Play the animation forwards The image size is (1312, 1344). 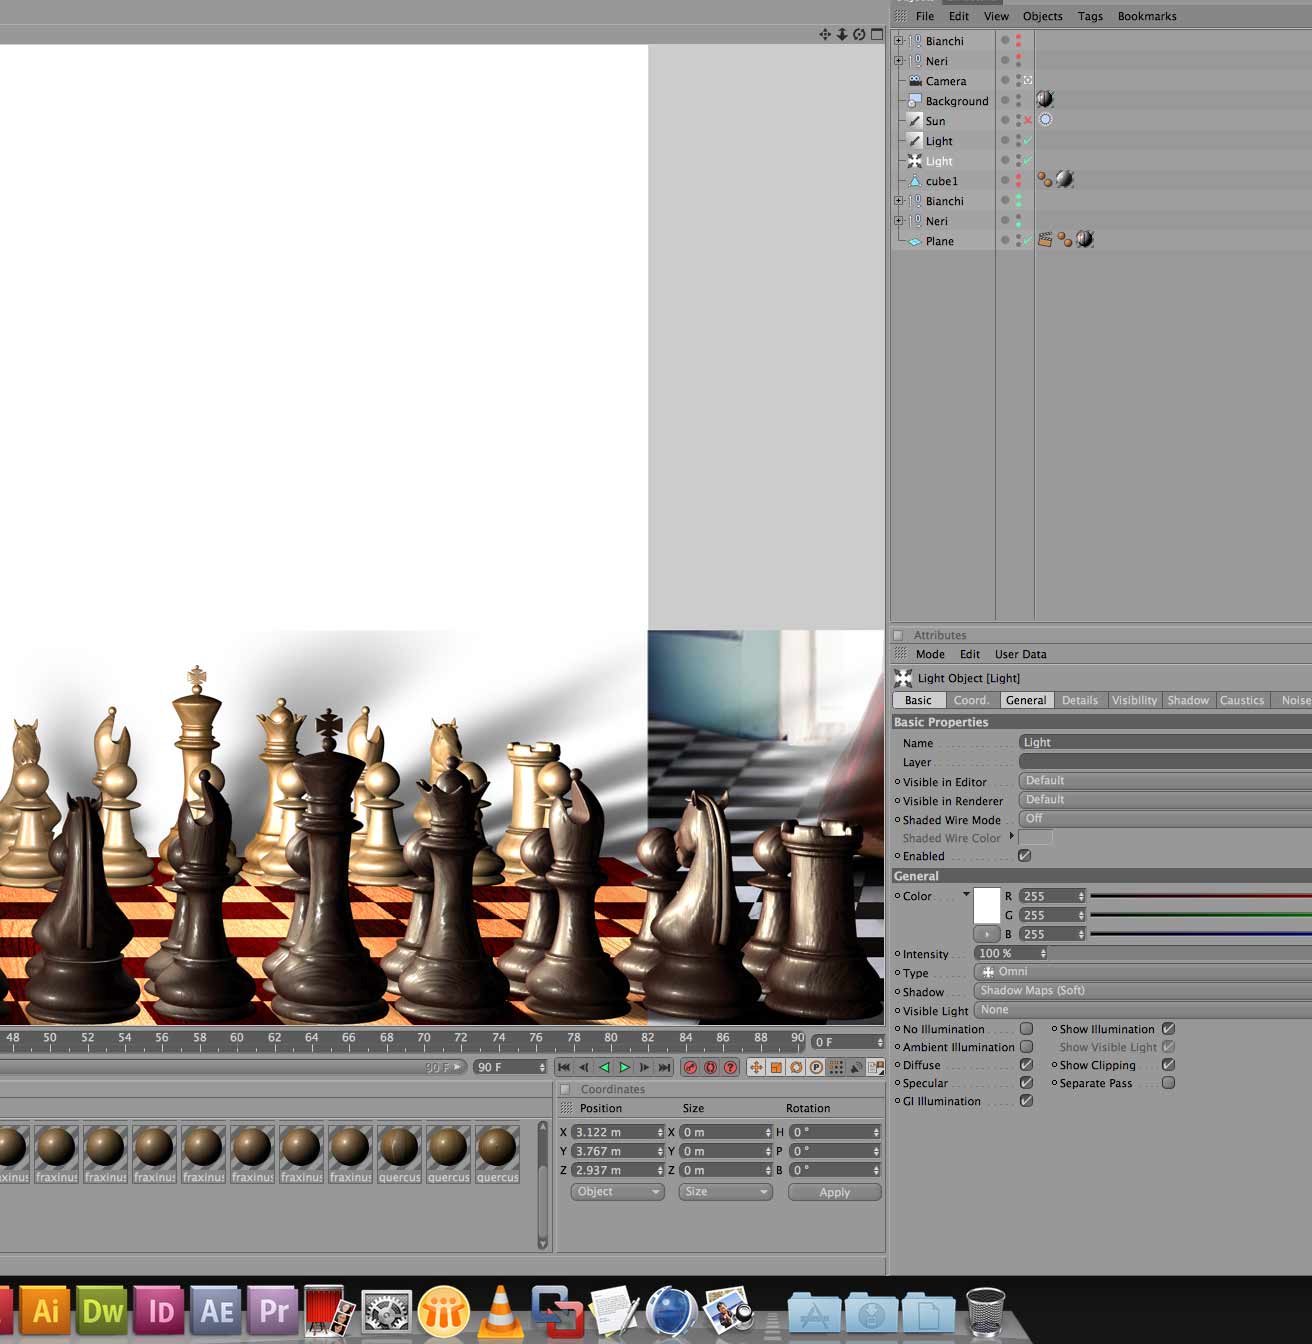click(624, 1068)
